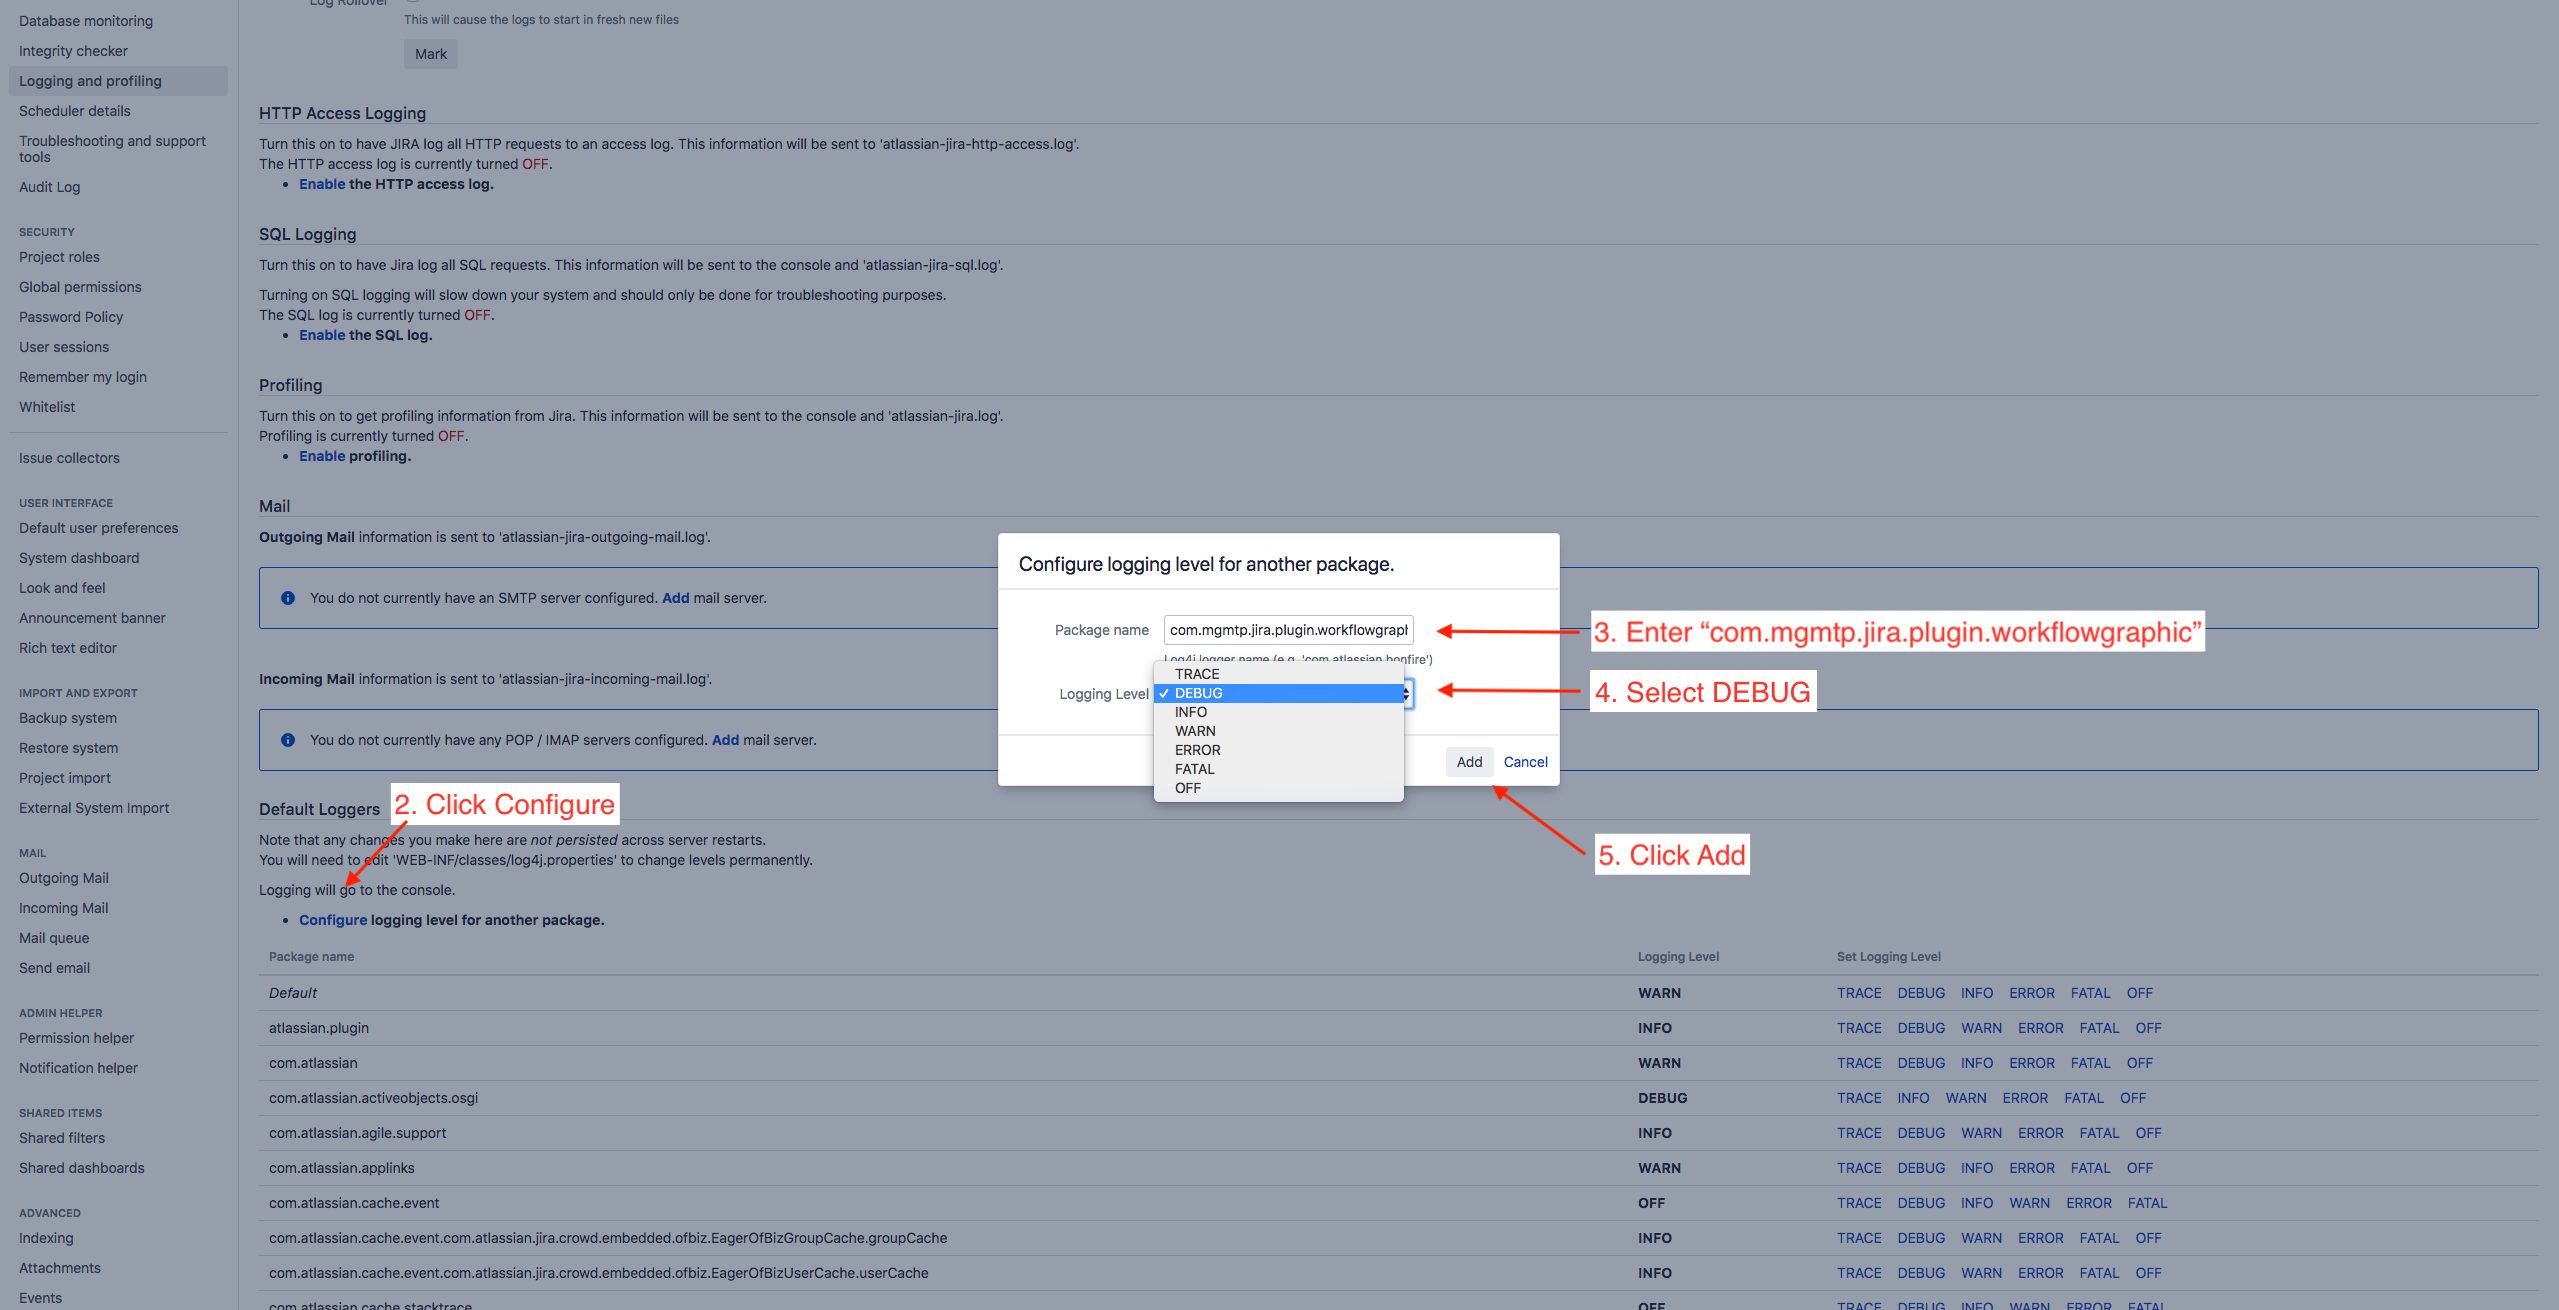Click the Package name input field
2559x1310 pixels.
(x=1288, y=630)
